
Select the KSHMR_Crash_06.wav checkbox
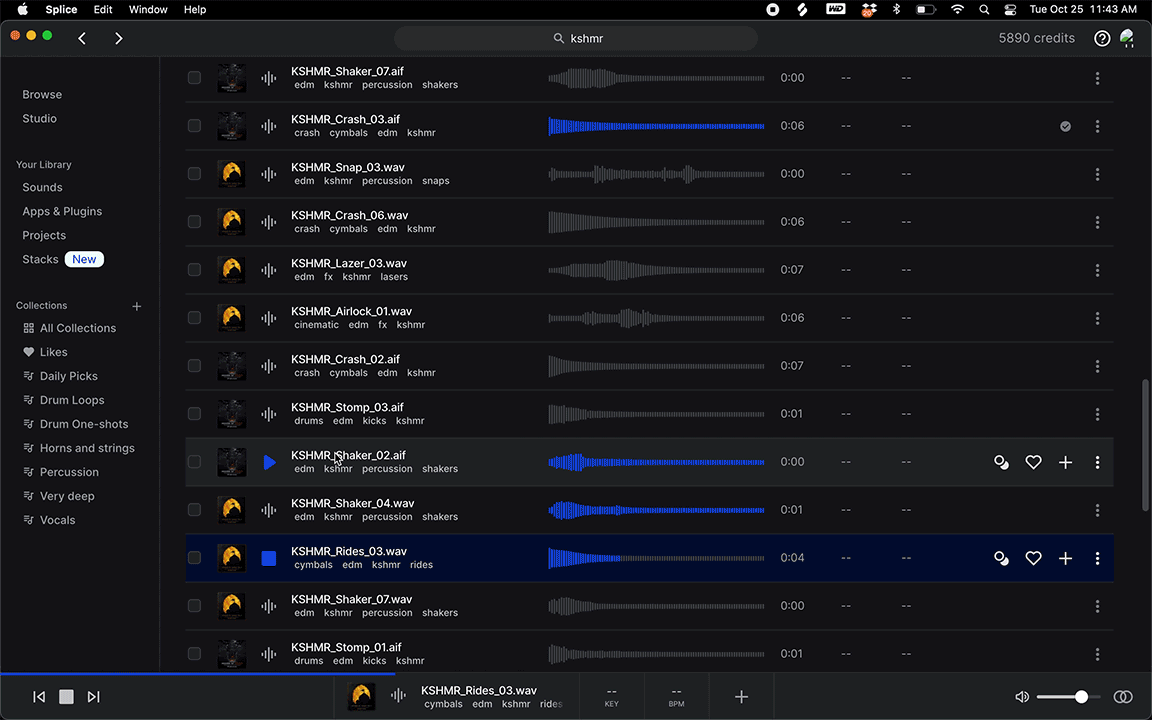[194, 222]
